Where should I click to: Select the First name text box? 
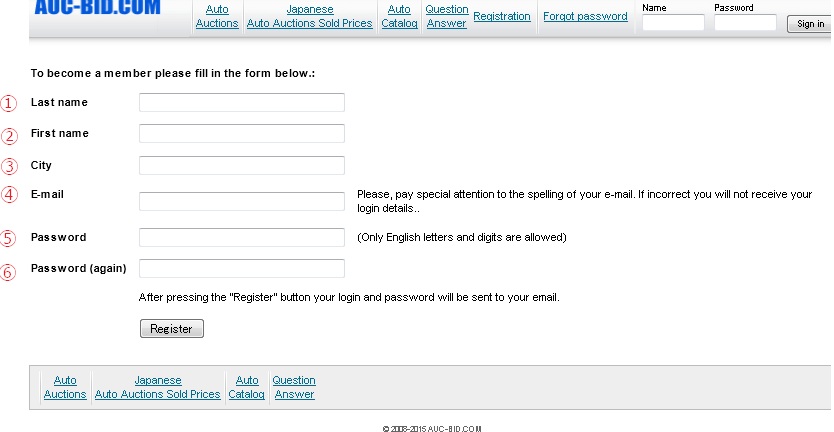tap(242, 133)
